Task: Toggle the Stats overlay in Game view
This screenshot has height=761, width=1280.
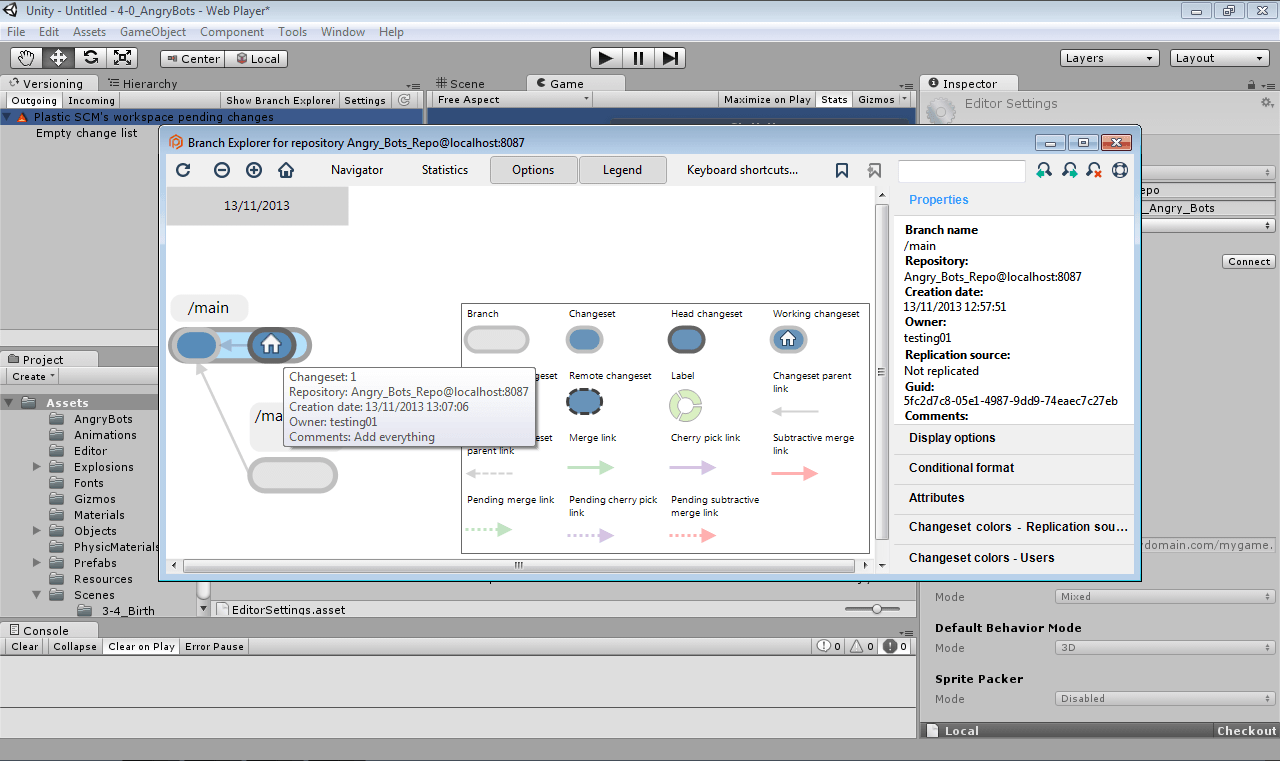Action: pyautogui.click(x=833, y=99)
